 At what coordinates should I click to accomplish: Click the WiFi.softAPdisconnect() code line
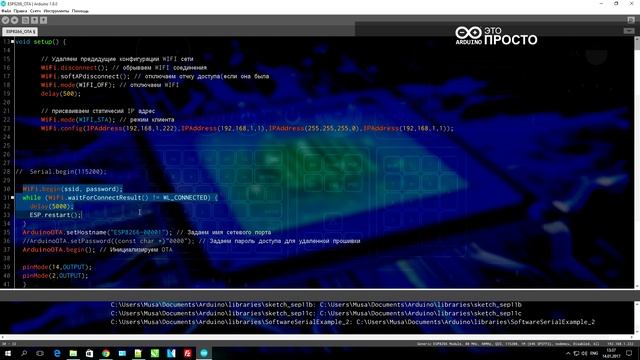(x=155, y=76)
